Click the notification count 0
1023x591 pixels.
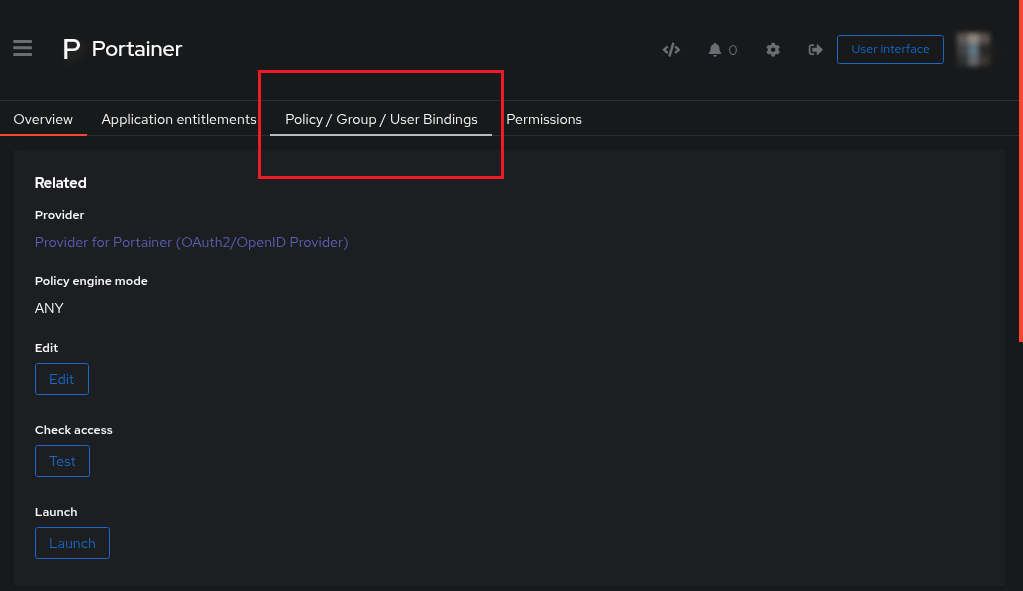pos(733,50)
